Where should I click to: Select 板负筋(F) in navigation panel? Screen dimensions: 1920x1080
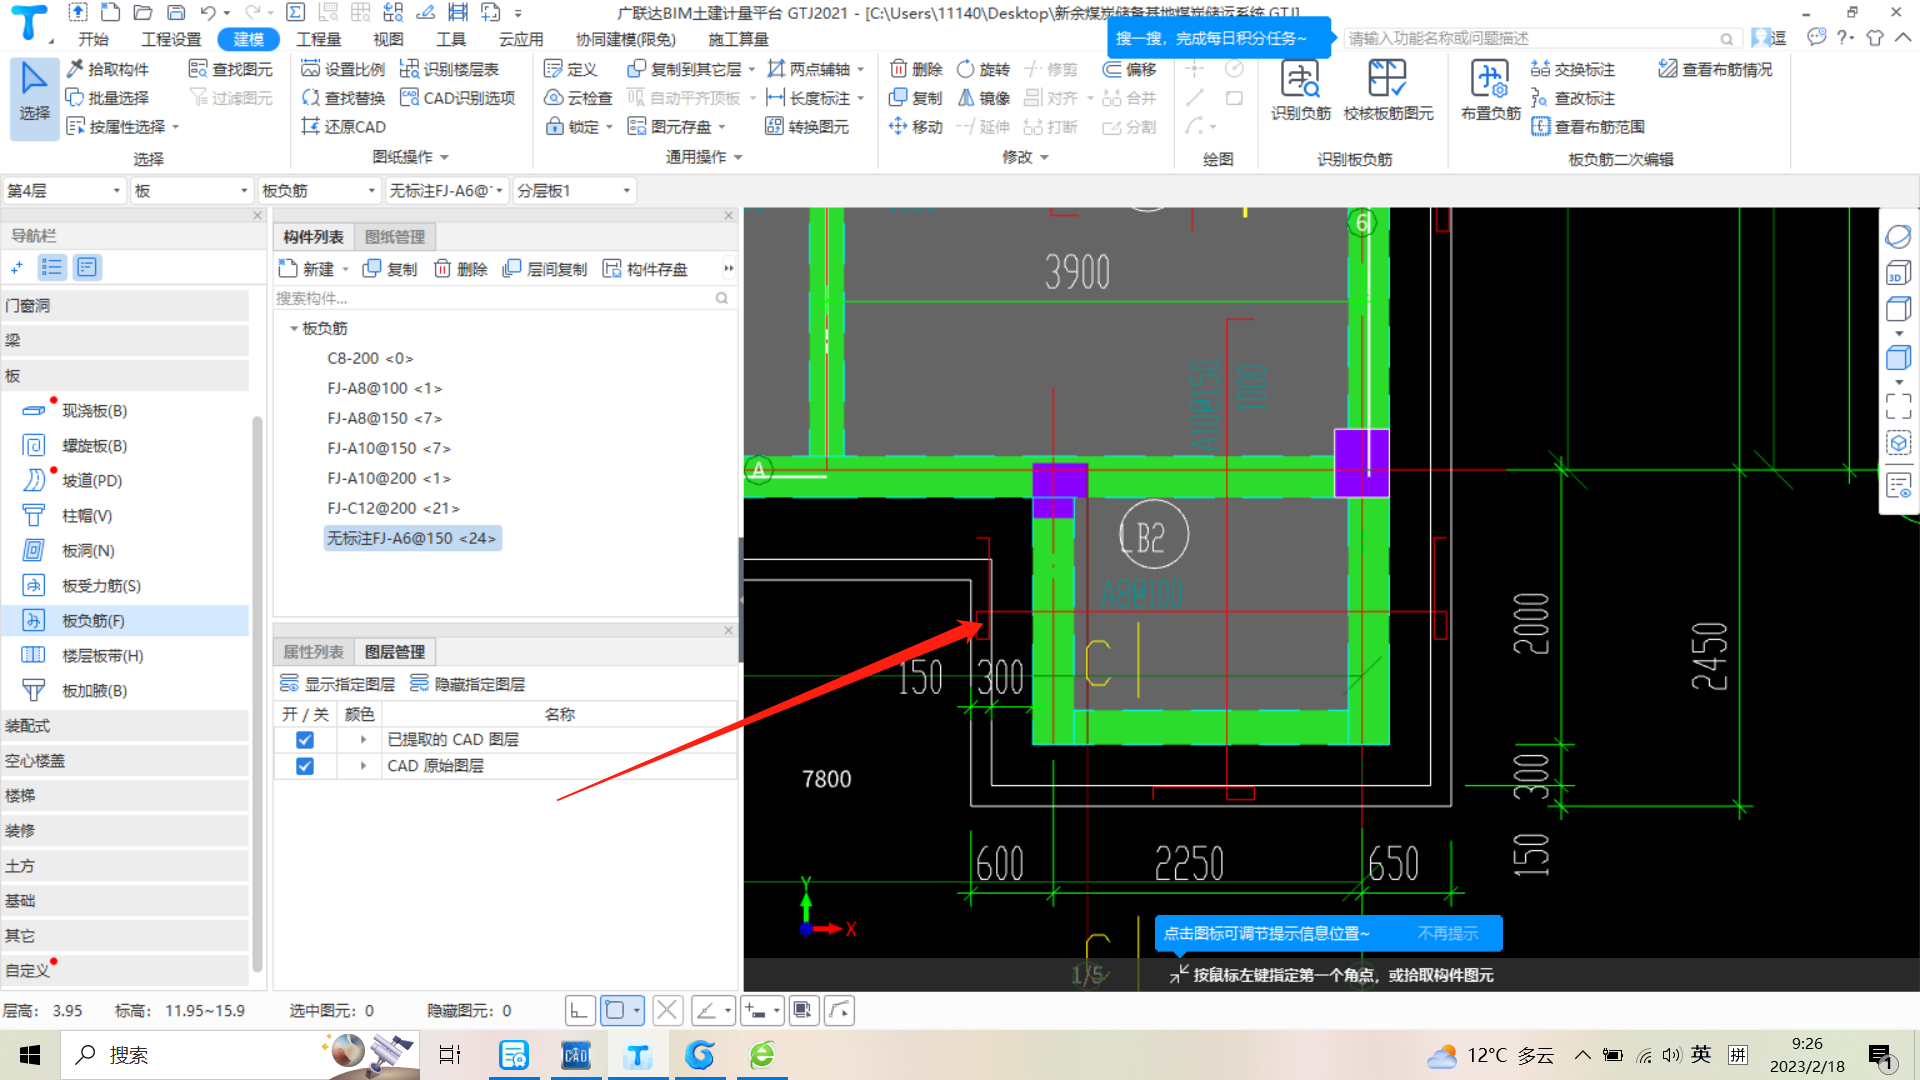coord(125,621)
